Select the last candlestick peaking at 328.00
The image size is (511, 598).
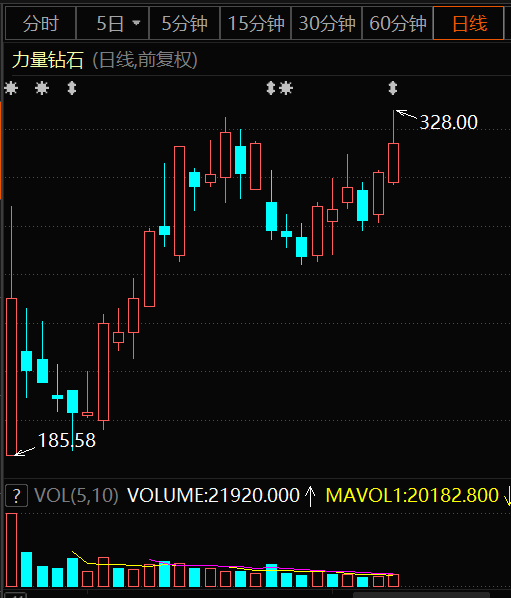(x=394, y=147)
